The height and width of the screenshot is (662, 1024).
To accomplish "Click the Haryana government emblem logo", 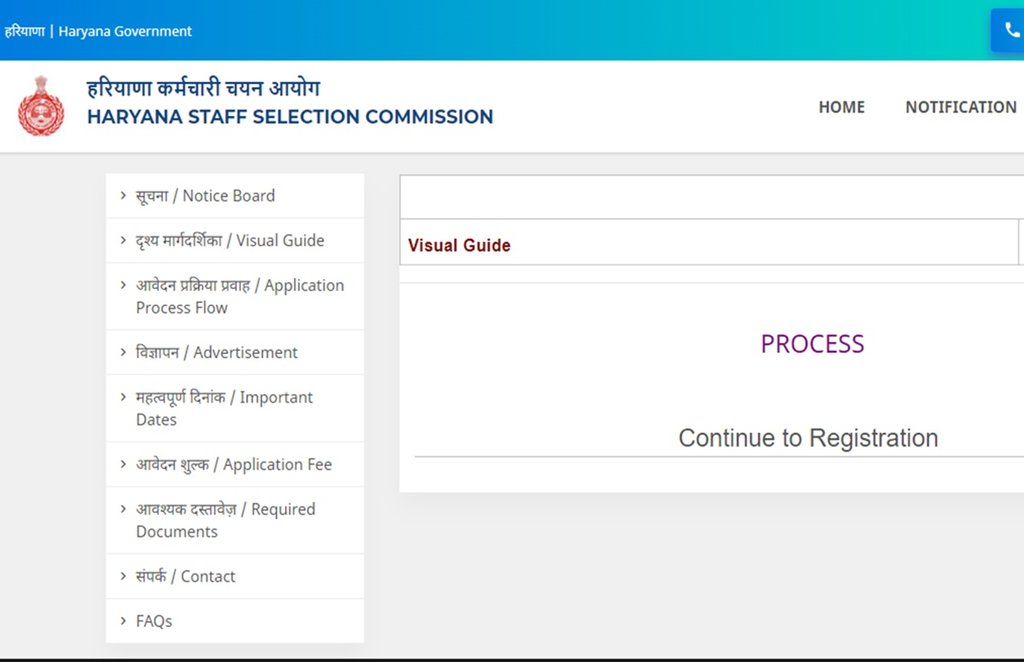I will pos(41,106).
